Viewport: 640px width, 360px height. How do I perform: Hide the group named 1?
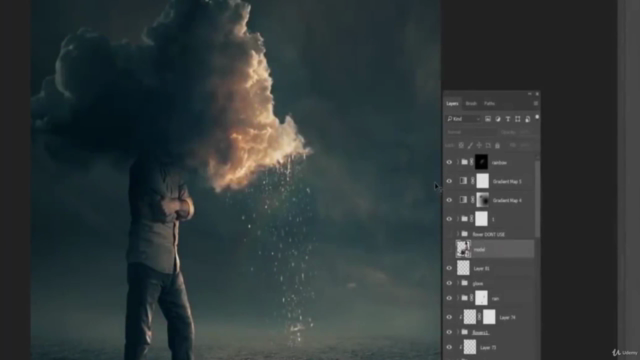coord(449,219)
